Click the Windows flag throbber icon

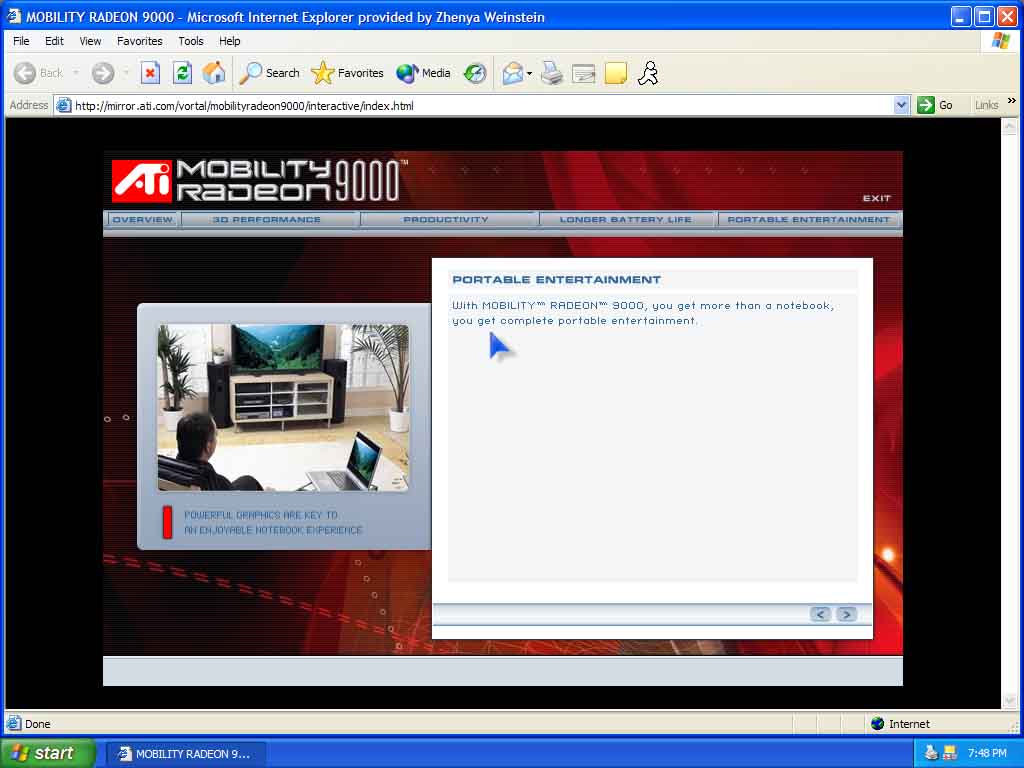[x=1000, y=41]
